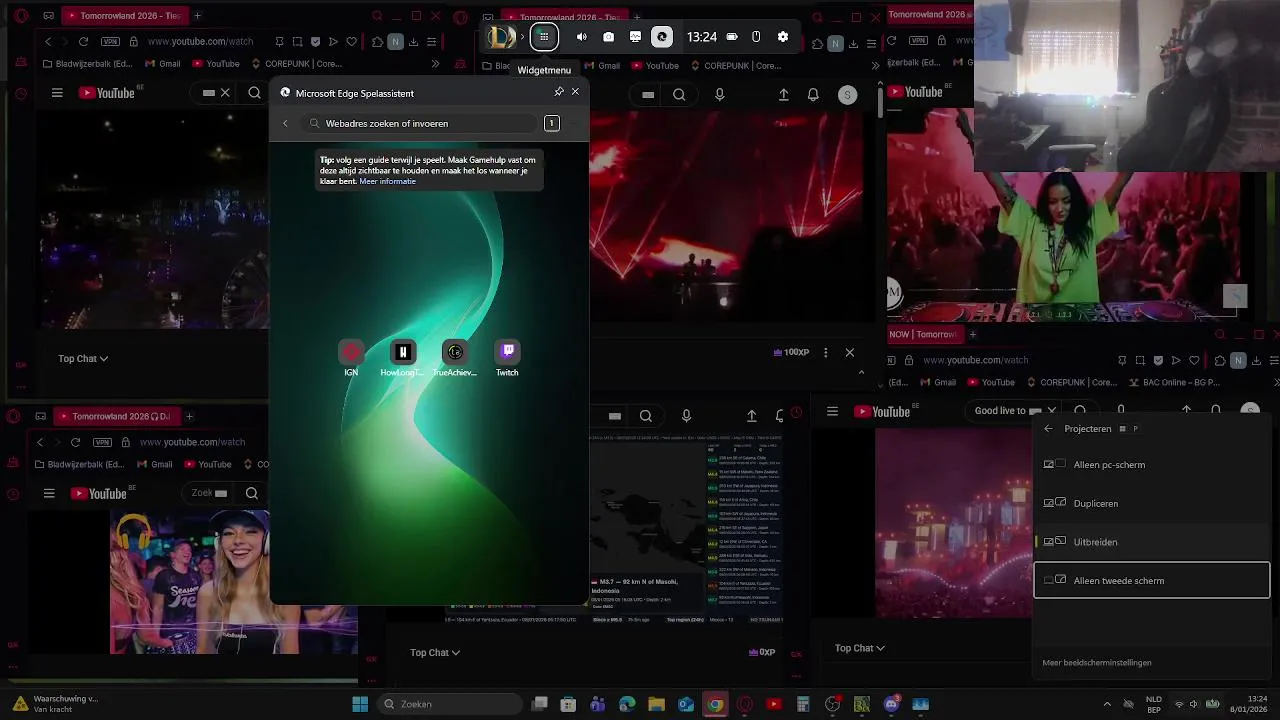1280x720 pixels.
Task: Click the DJ video thumbnail in bottom-left window
Action: (190, 582)
